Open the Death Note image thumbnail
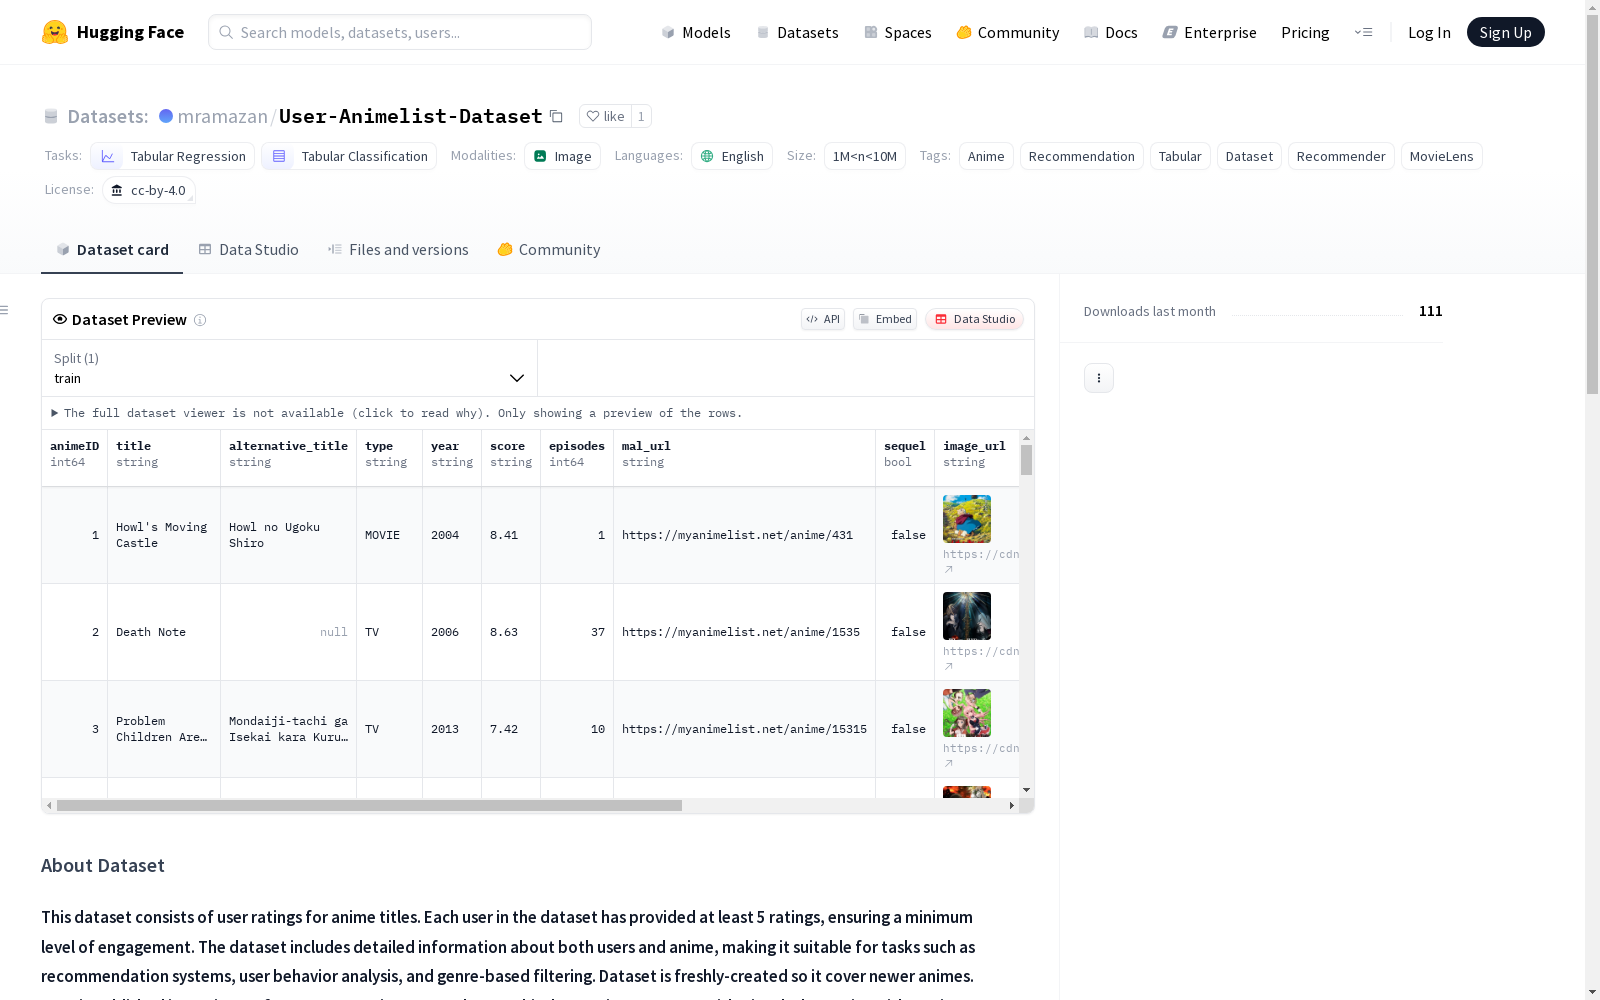 pos(967,616)
